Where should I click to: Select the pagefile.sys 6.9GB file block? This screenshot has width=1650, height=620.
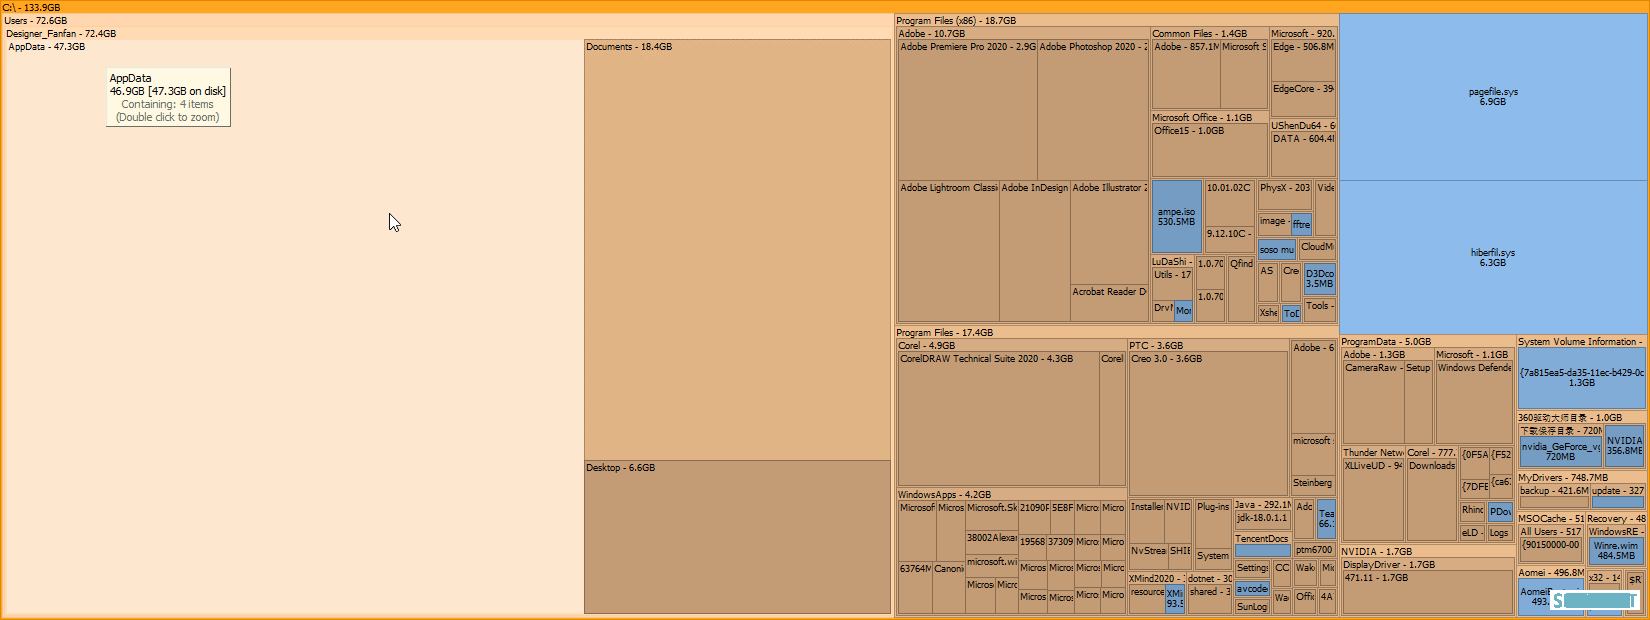pos(1493,97)
